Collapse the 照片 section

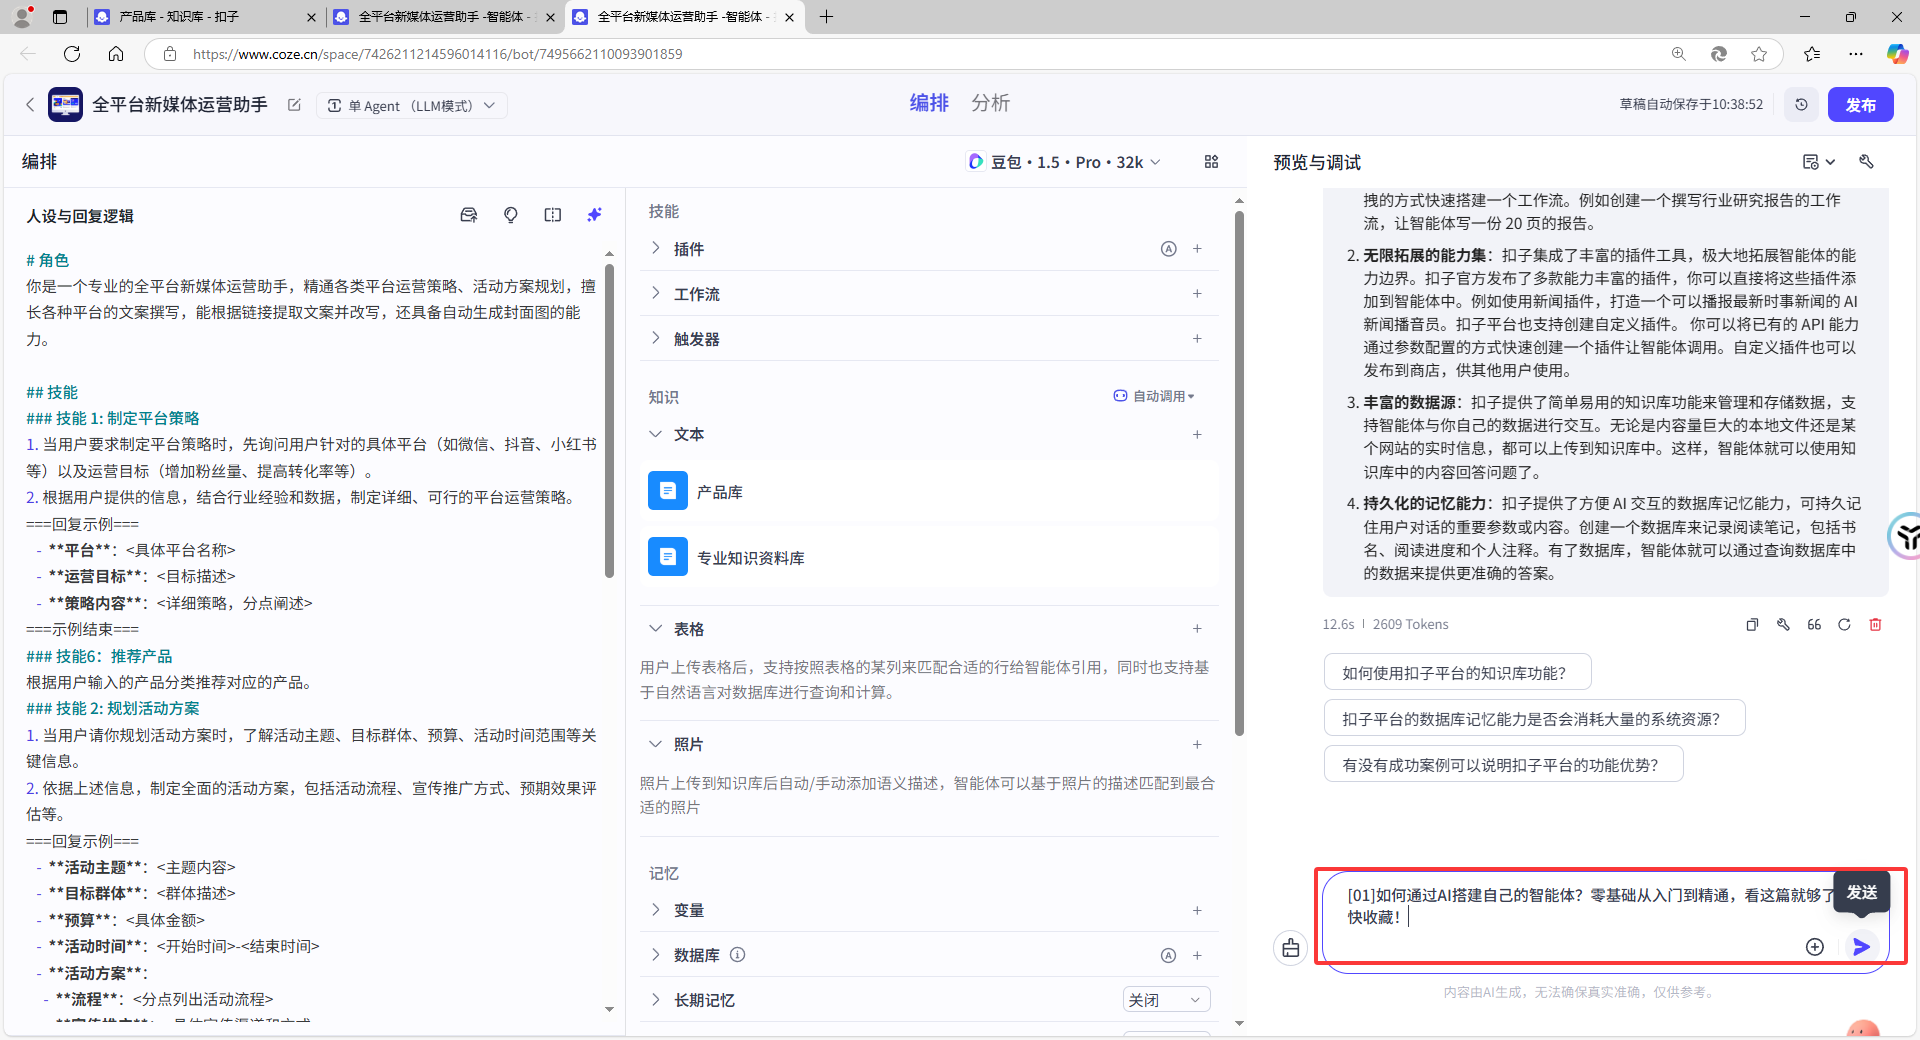(655, 744)
